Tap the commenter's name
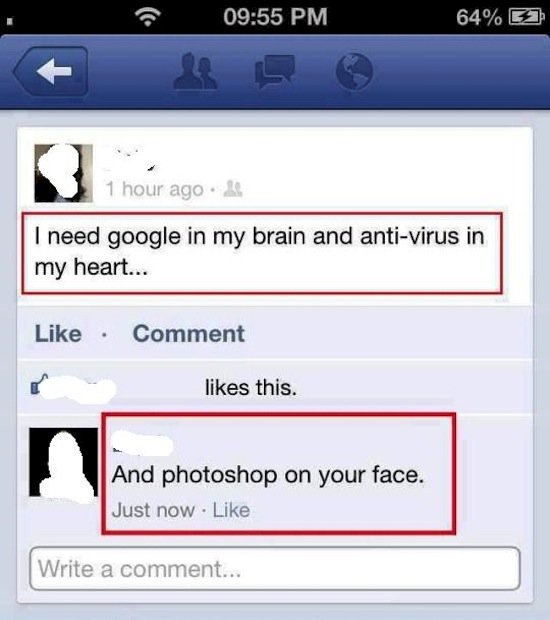The height and width of the screenshot is (620, 550). pos(142,443)
